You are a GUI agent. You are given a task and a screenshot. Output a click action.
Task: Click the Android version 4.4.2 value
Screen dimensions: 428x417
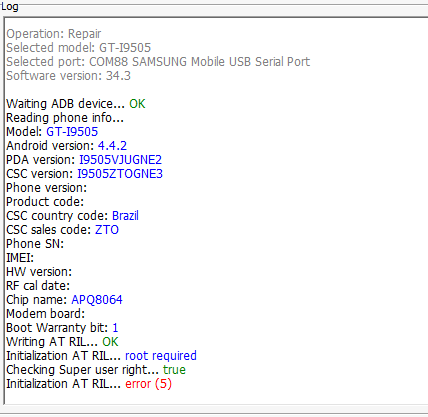pos(112,146)
